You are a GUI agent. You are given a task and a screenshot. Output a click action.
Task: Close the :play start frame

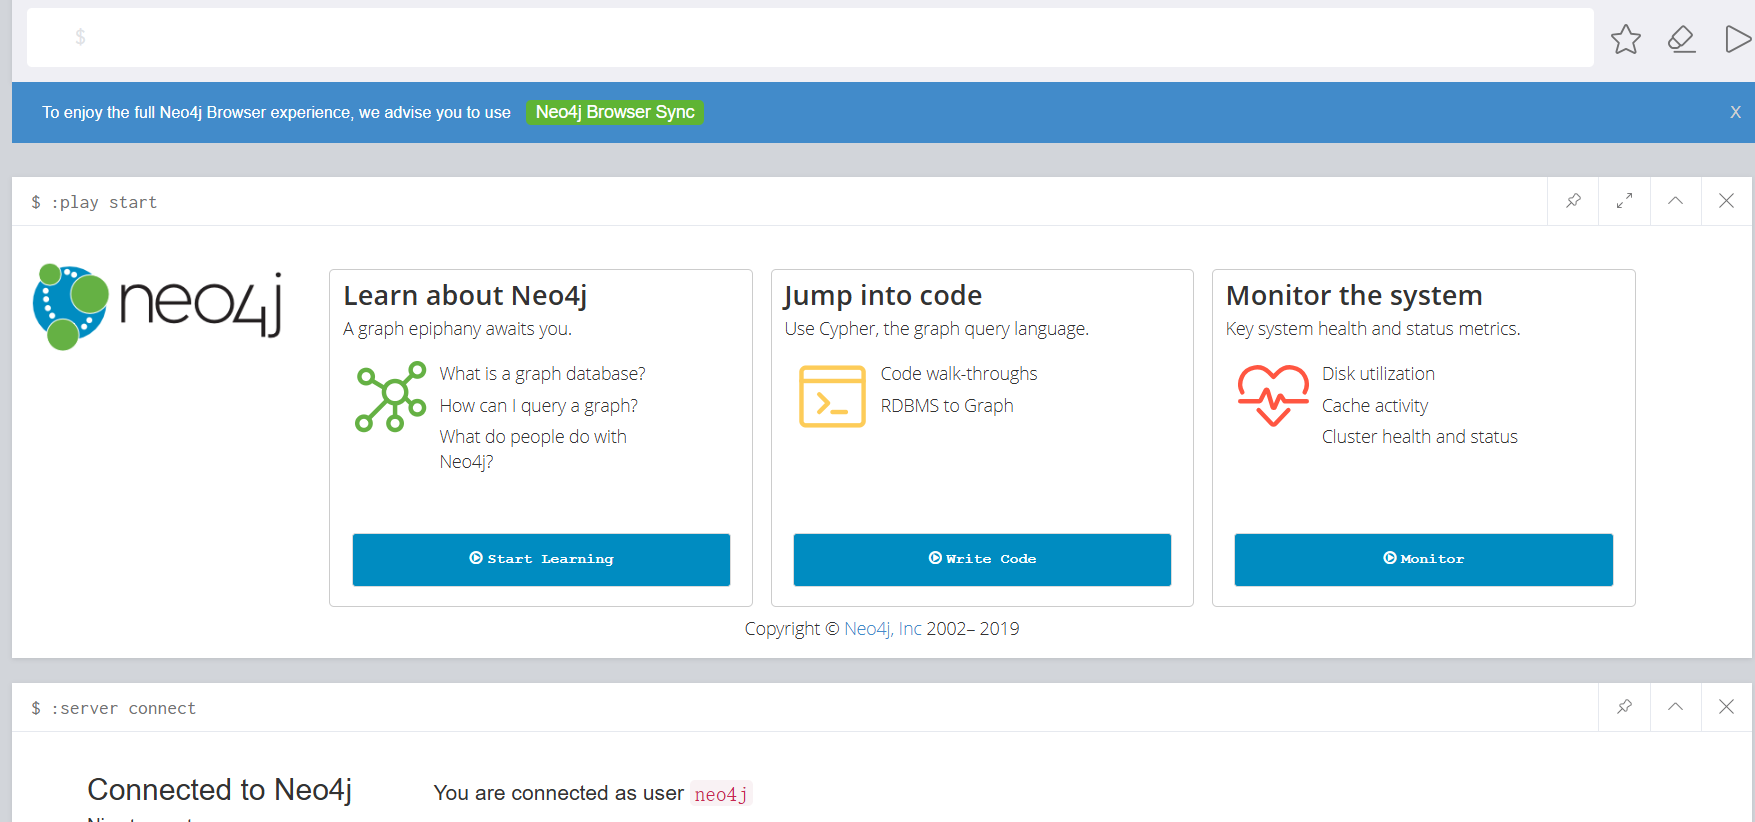(x=1727, y=201)
